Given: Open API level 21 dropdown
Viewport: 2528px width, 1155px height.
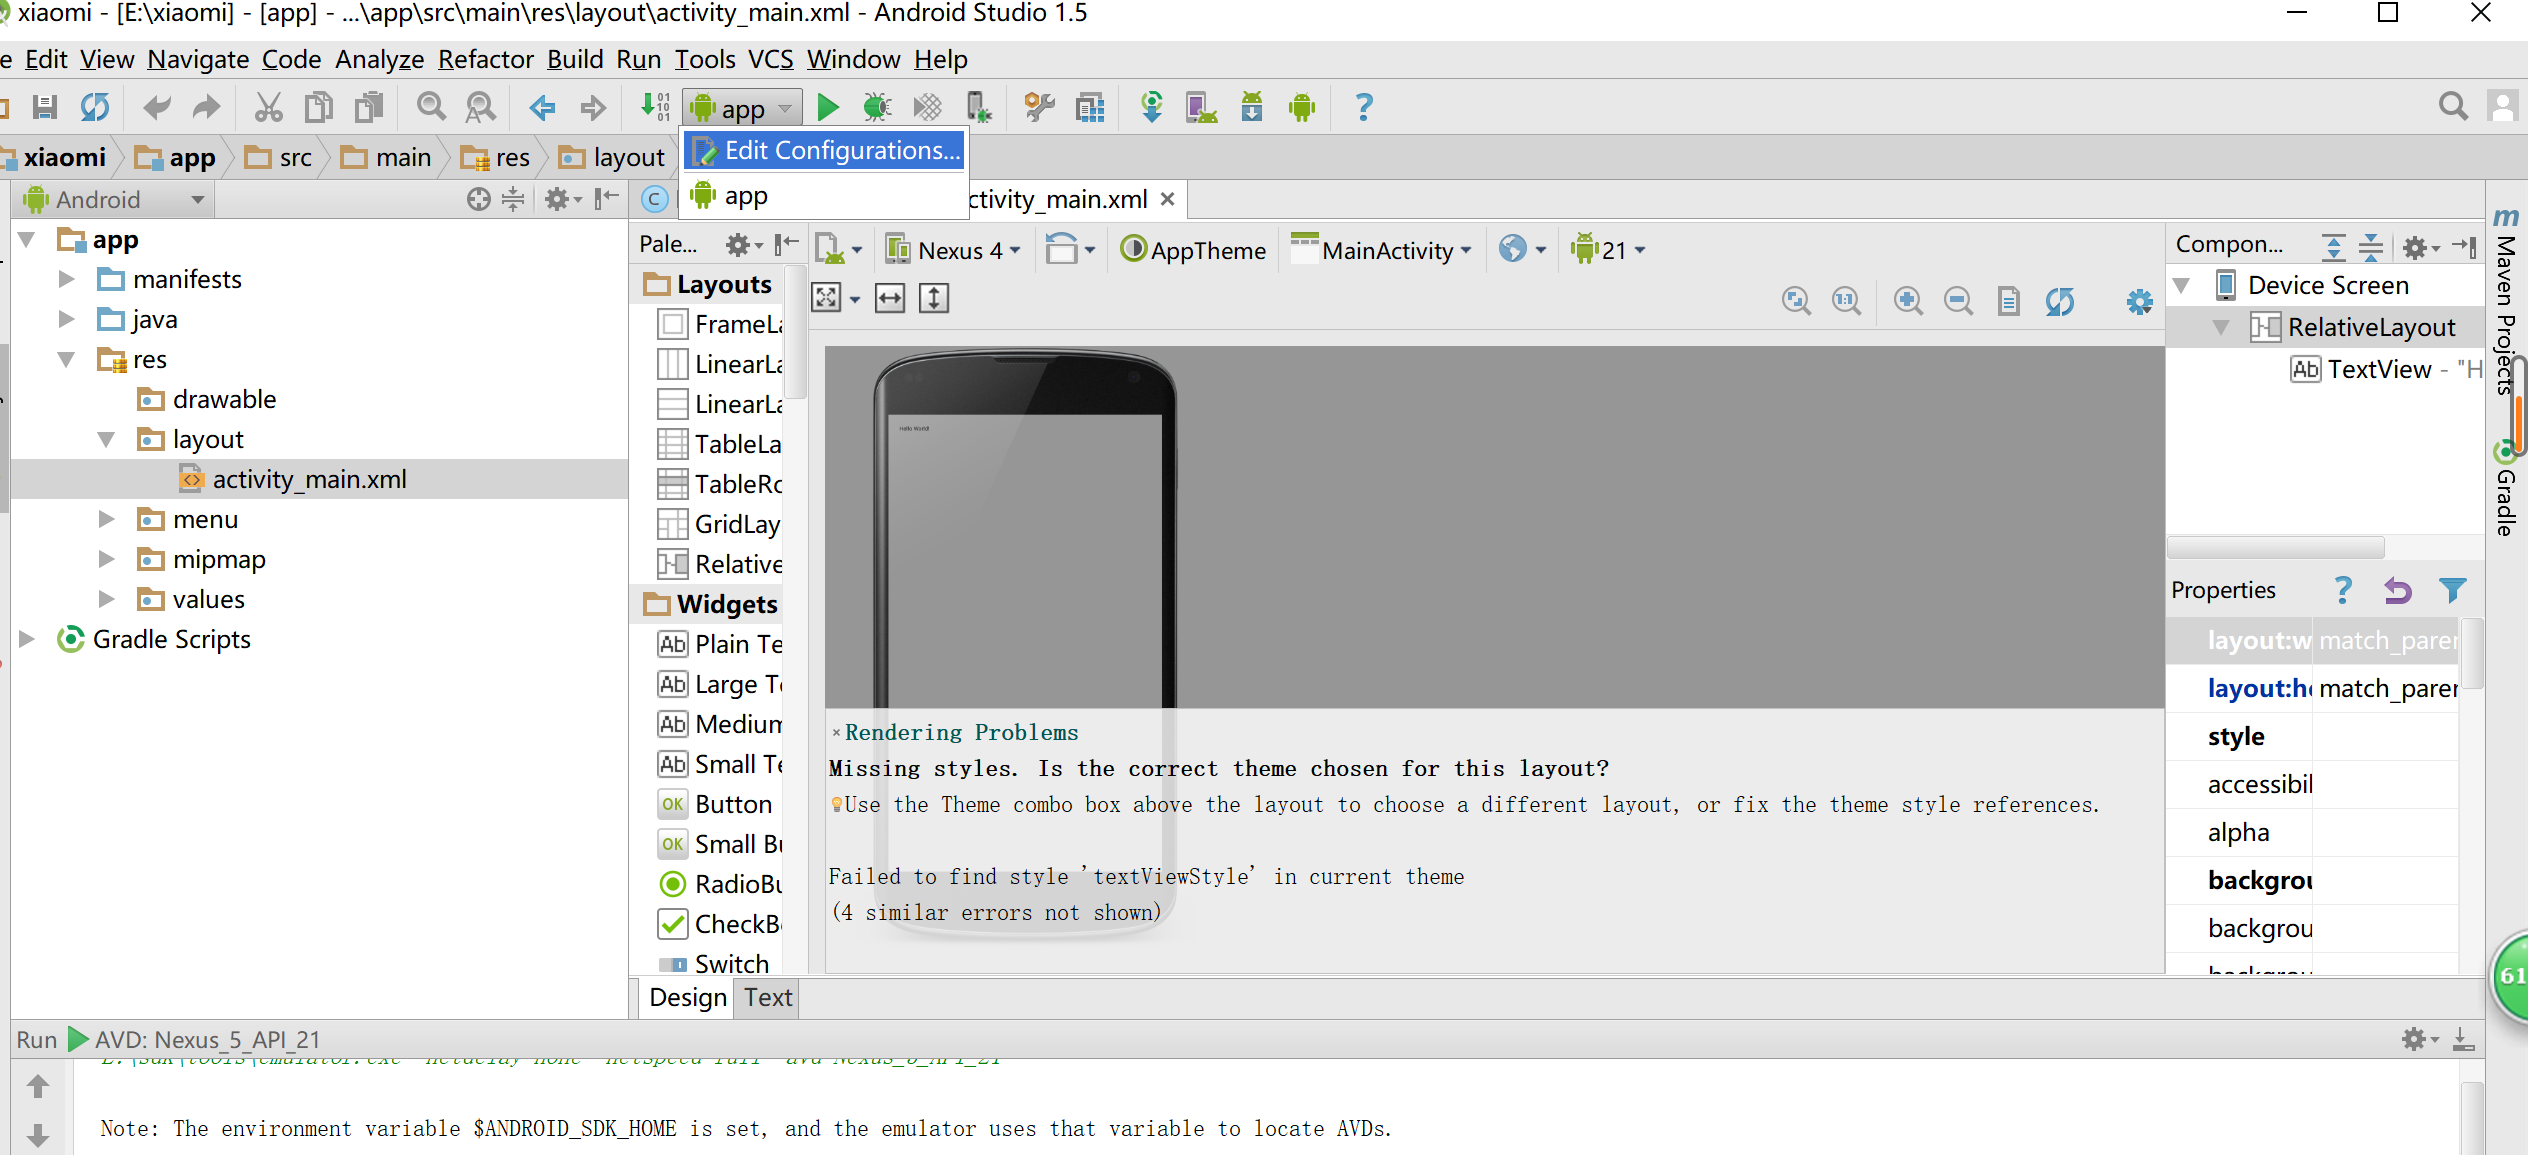Looking at the screenshot, I should pos(1608,250).
